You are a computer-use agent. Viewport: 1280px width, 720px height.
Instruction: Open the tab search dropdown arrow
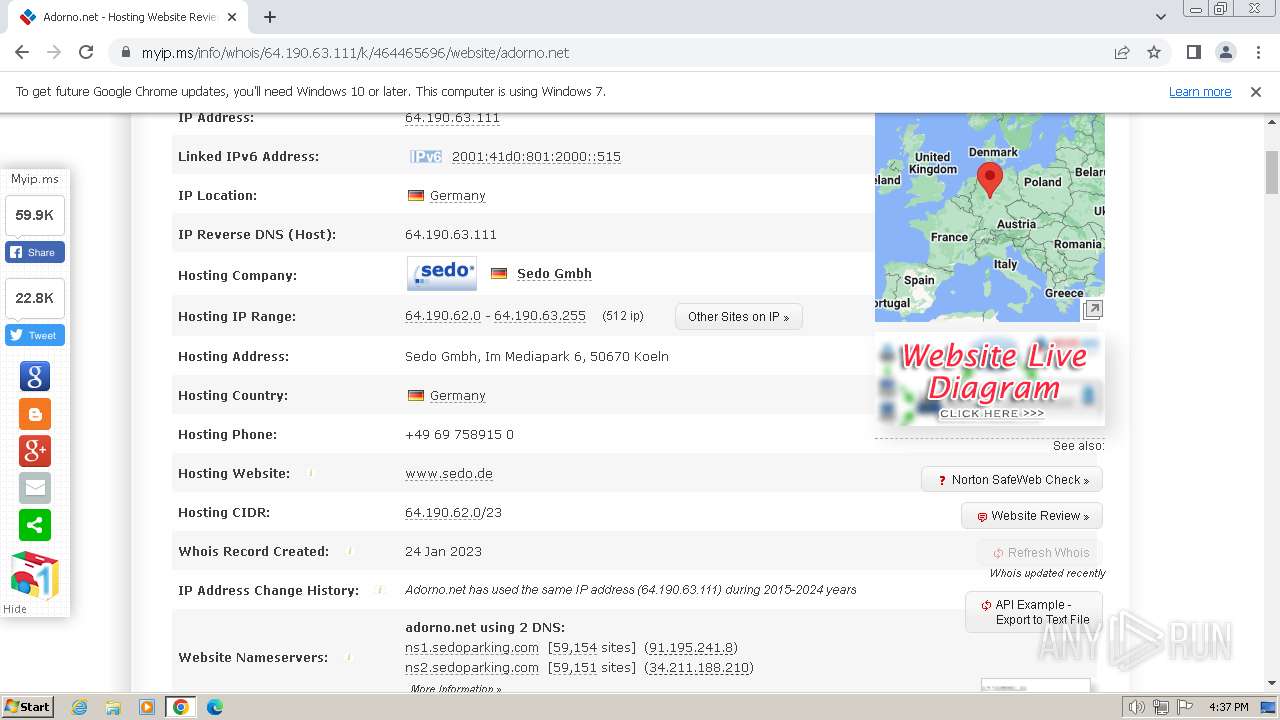1160,17
